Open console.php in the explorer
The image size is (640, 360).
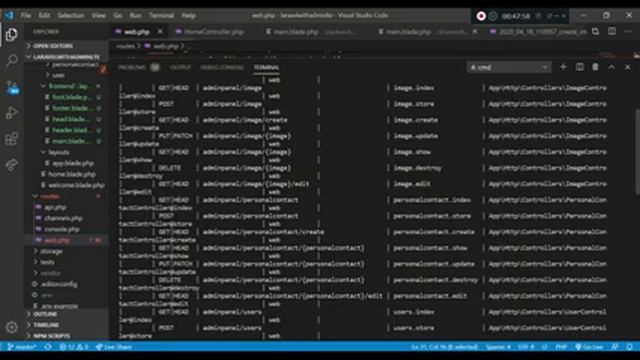pyautogui.click(x=62, y=229)
